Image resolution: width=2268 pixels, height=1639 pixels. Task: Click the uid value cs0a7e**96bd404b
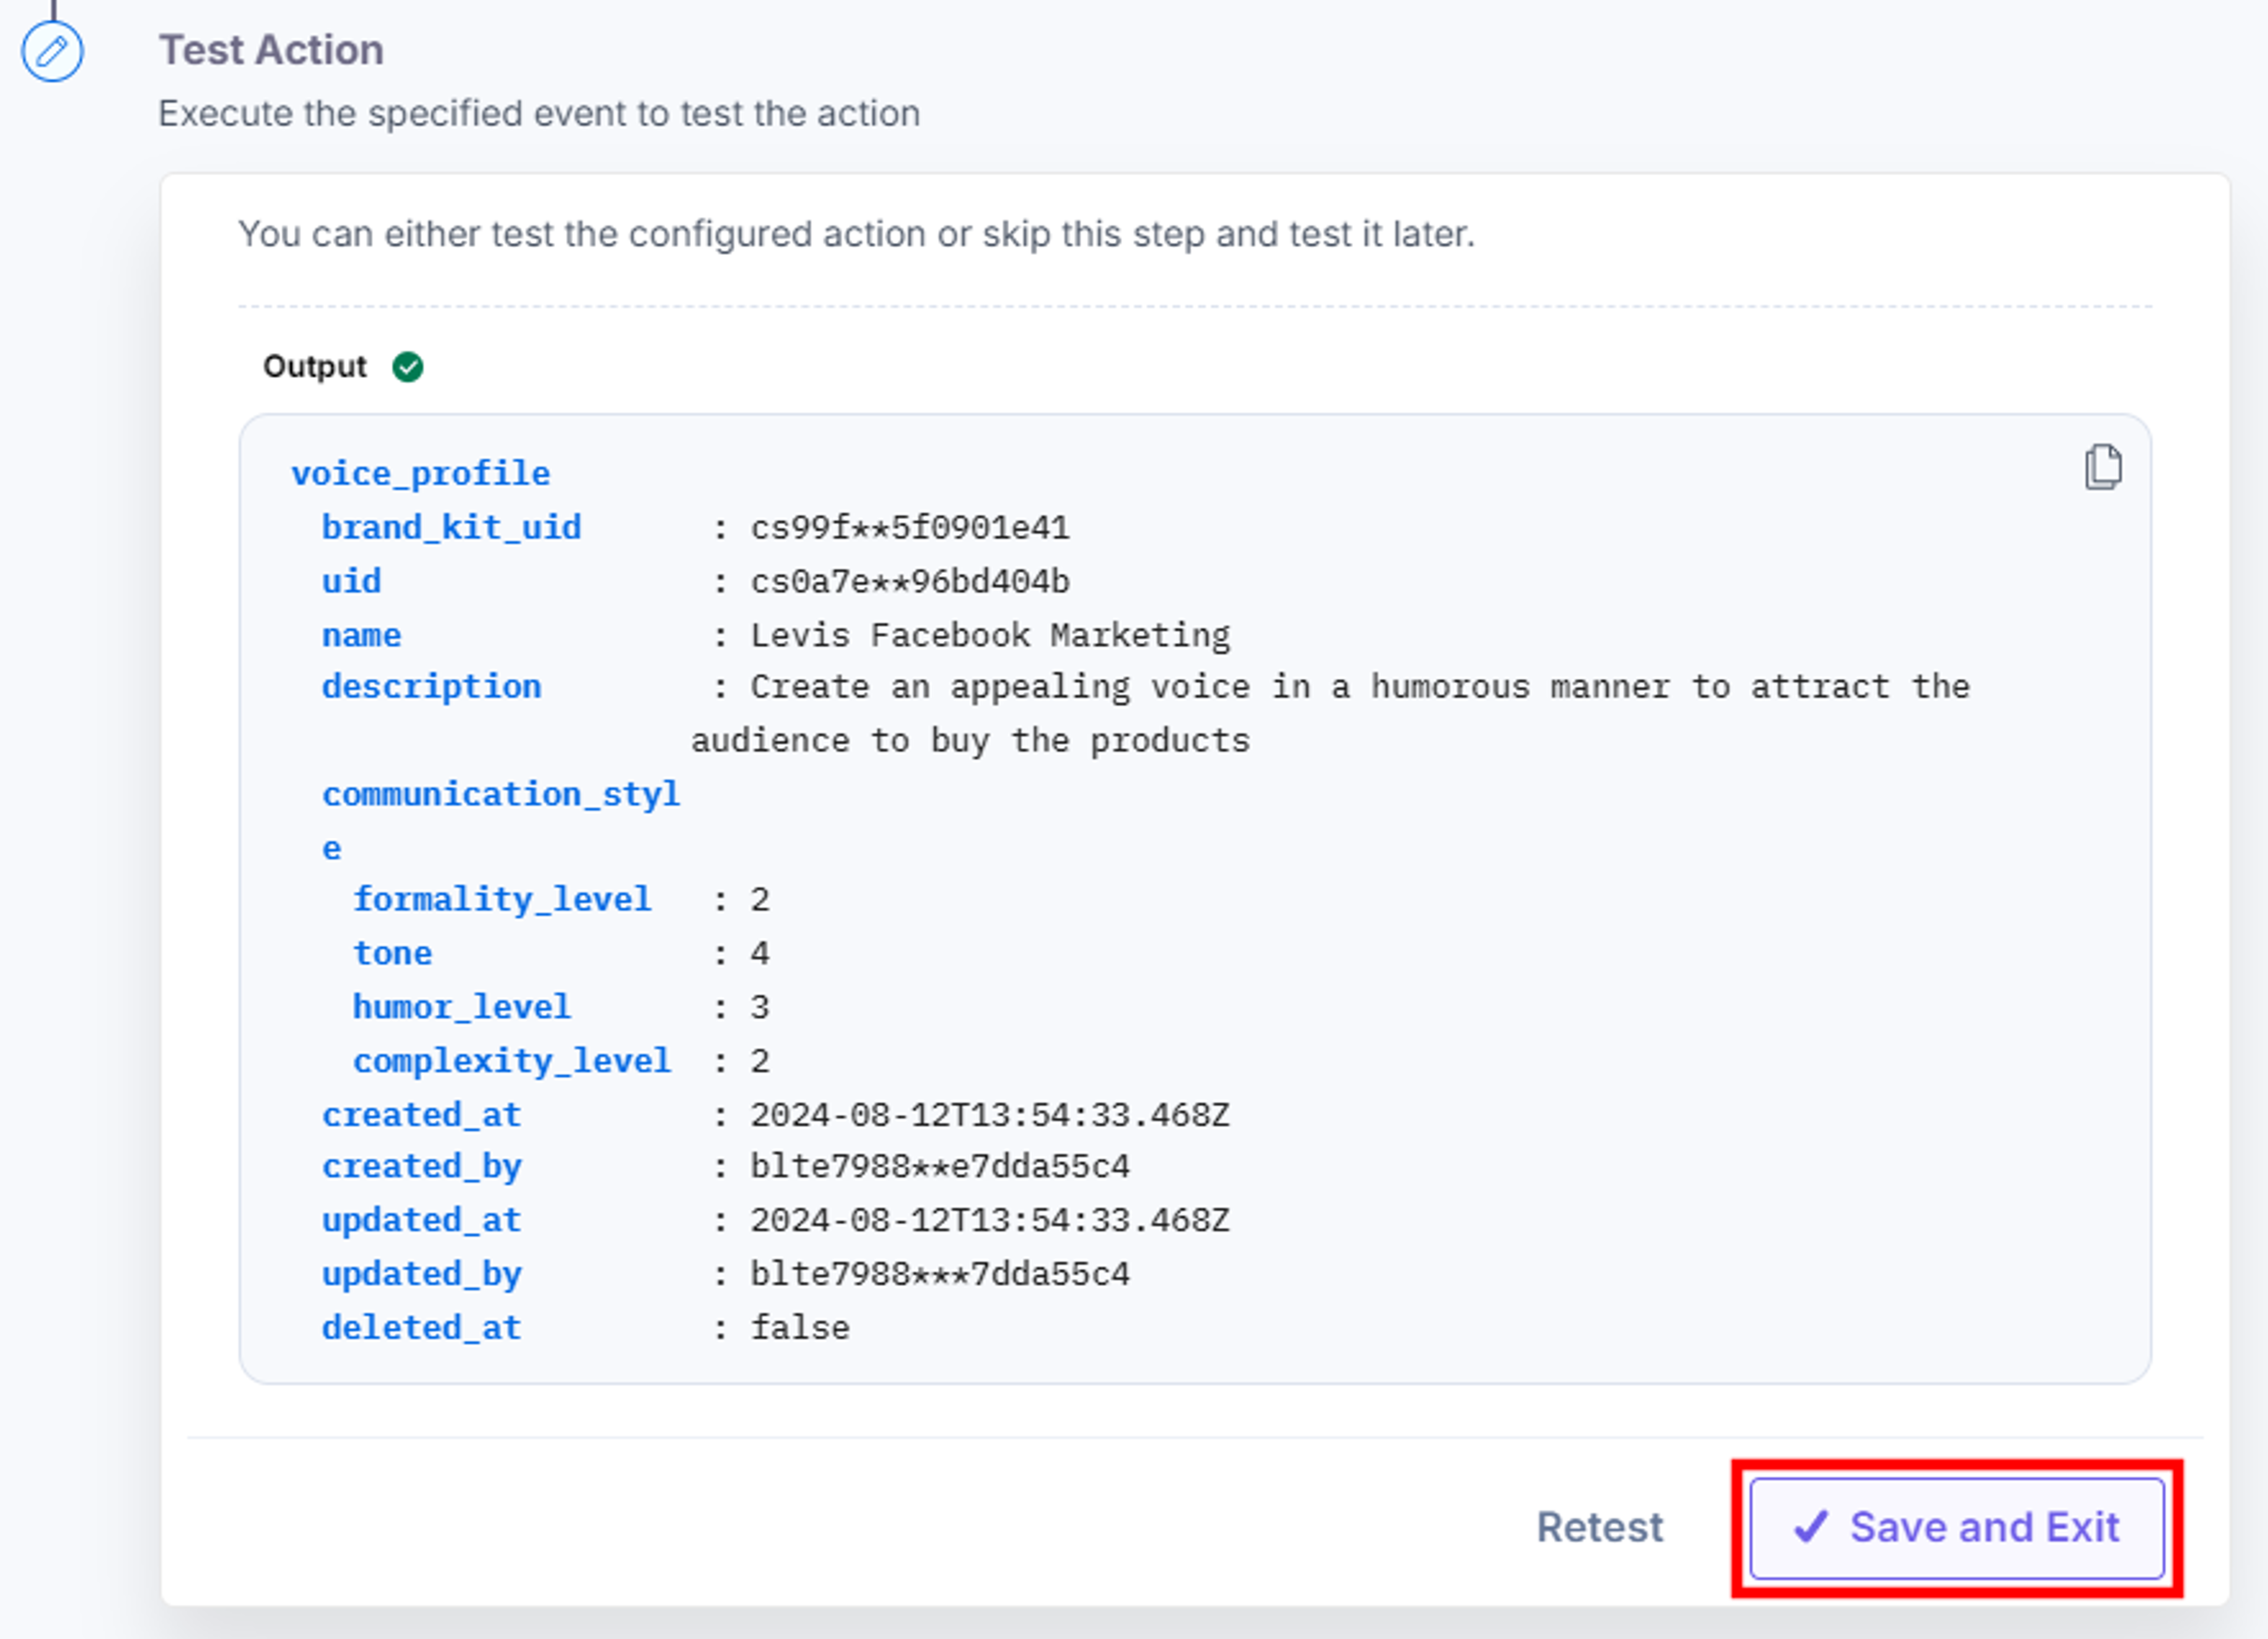(x=910, y=581)
